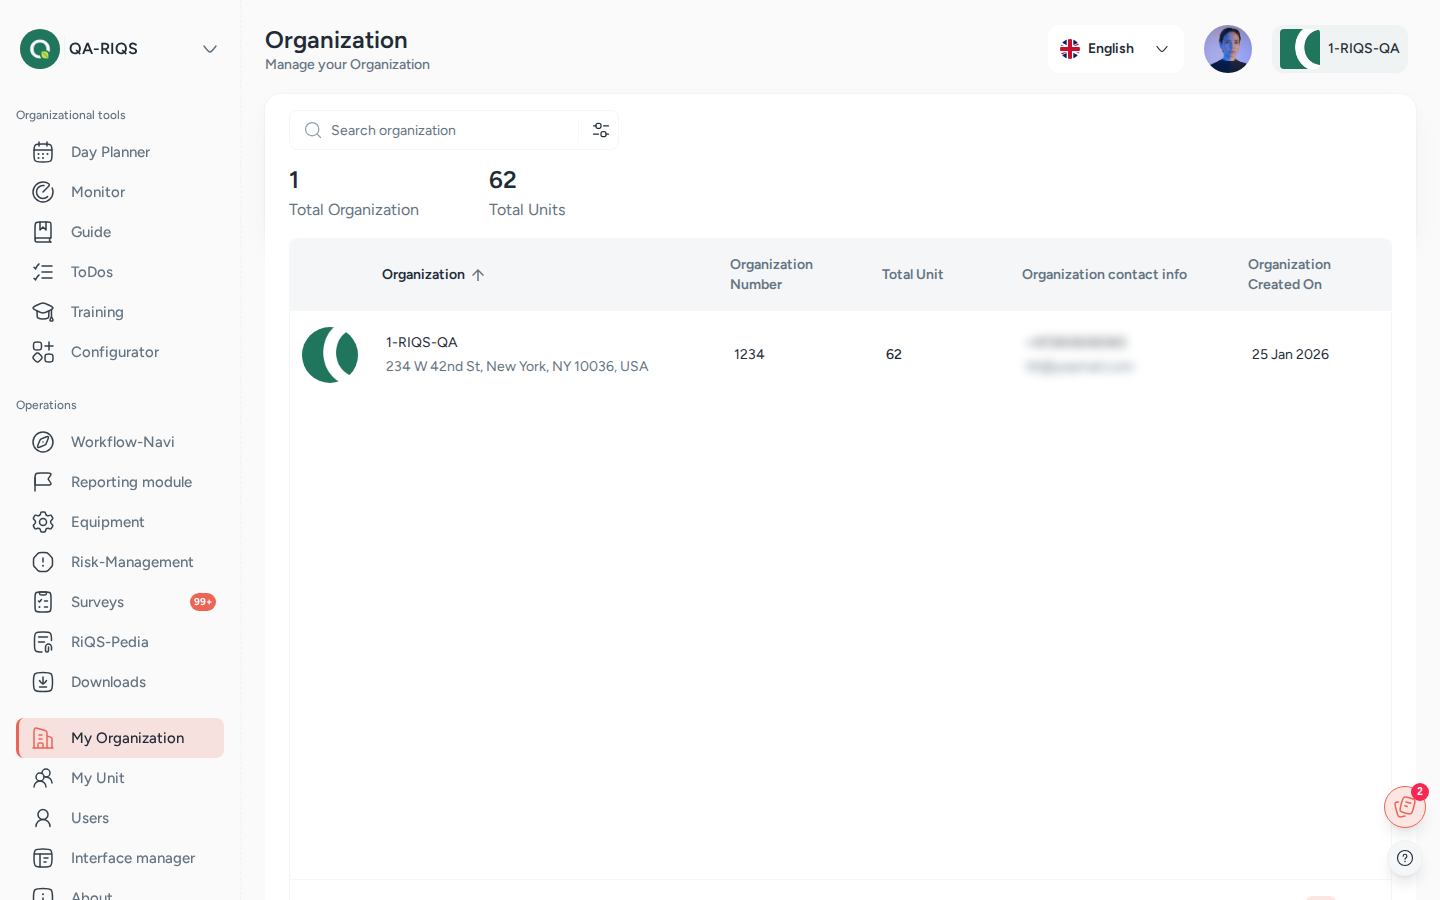This screenshot has height=900, width=1440.
Task: Open the Surveys clipboard icon
Action: coord(43,602)
